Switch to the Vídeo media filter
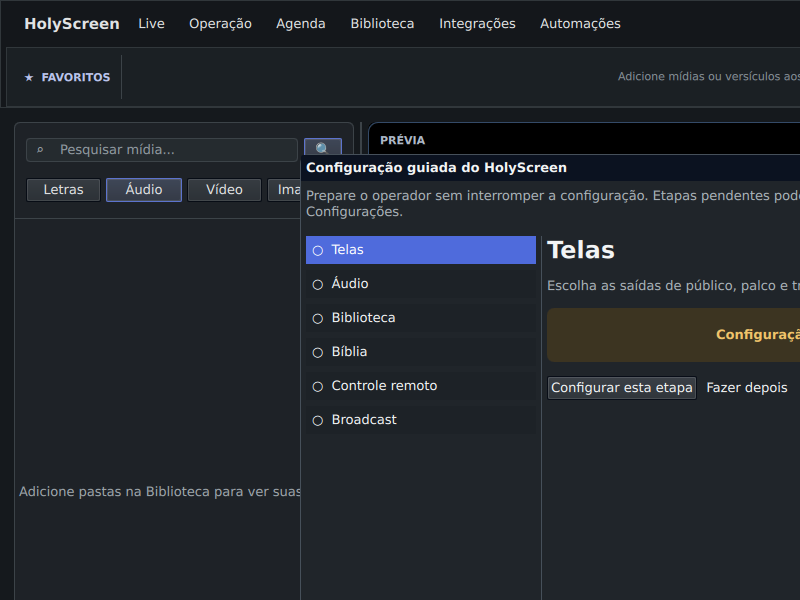This screenshot has width=800, height=600. coord(224,190)
